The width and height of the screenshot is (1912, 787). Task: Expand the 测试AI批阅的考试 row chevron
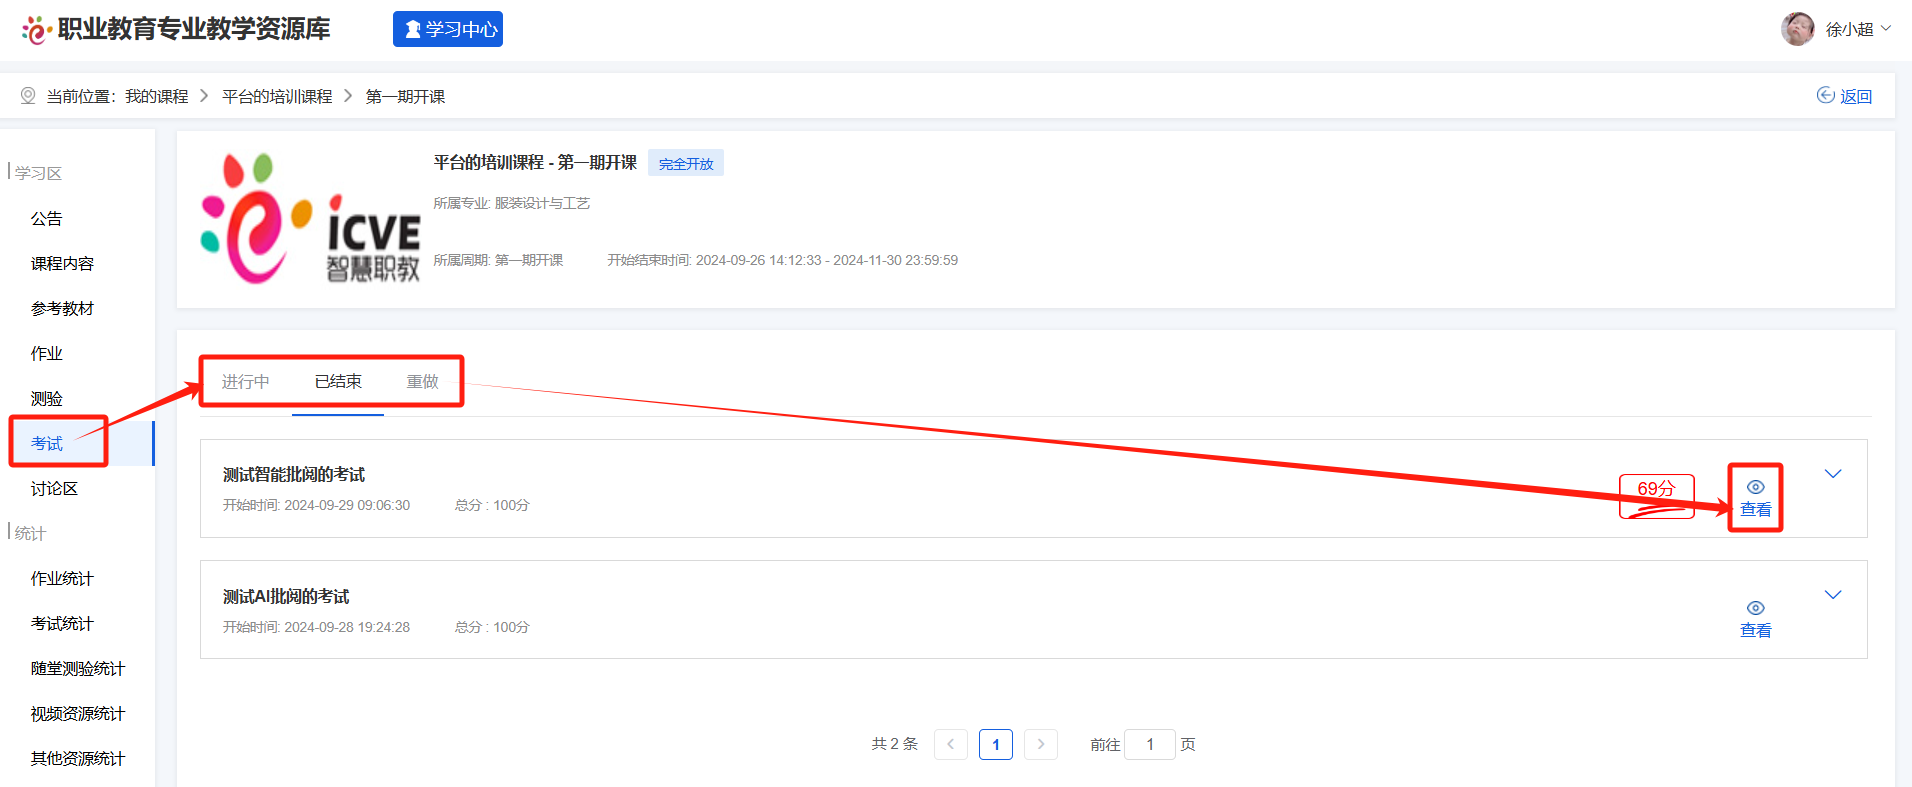pyautogui.click(x=1832, y=595)
